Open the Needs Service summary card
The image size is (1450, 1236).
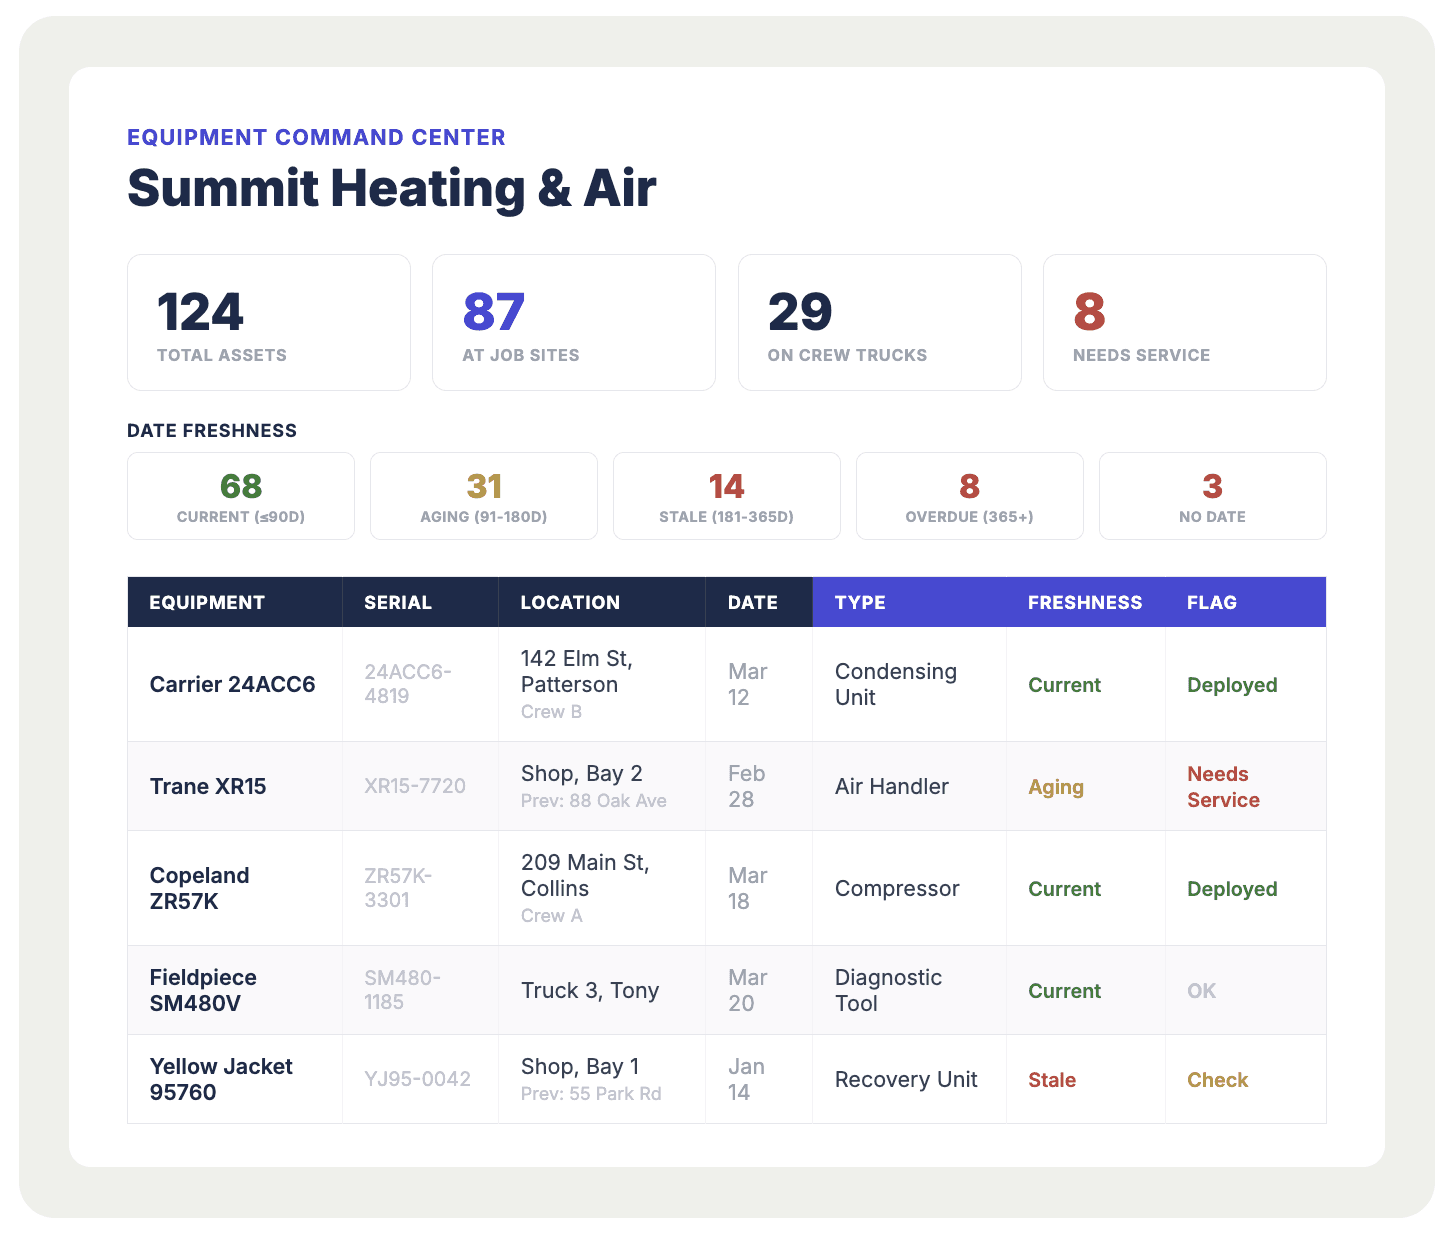click(x=1183, y=322)
